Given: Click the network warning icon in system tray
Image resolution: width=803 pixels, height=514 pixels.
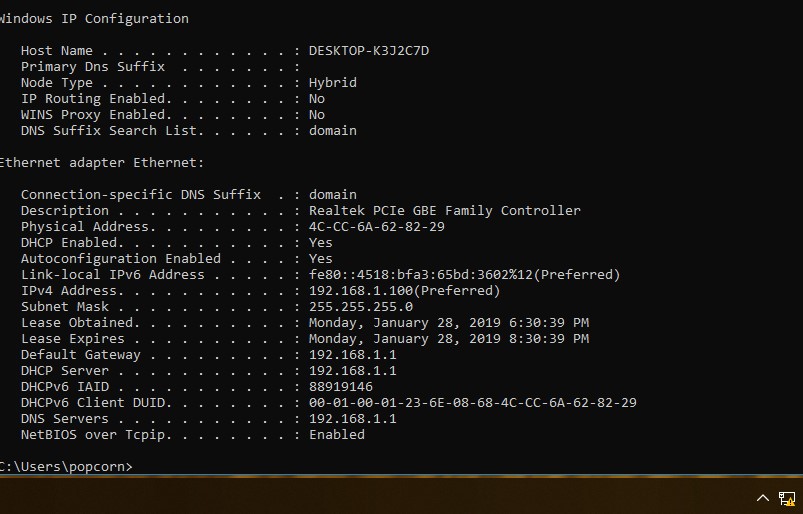Looking at the screenshot, I should tap(786, 497).
